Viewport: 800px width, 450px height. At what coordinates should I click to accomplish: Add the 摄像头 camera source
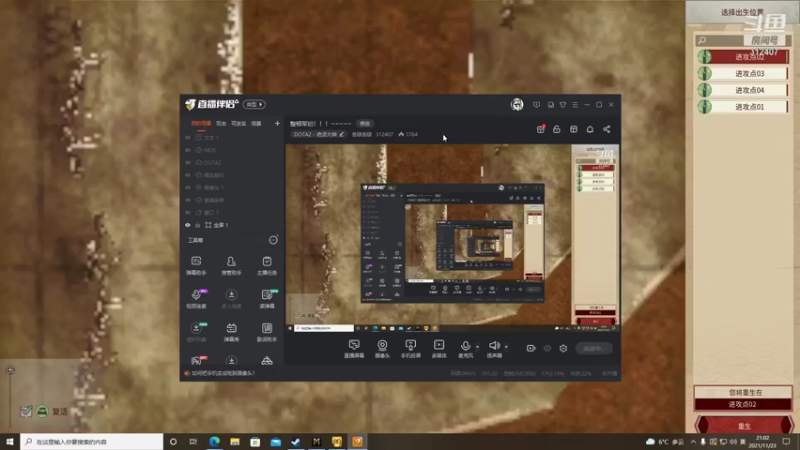tap(382, 349)
